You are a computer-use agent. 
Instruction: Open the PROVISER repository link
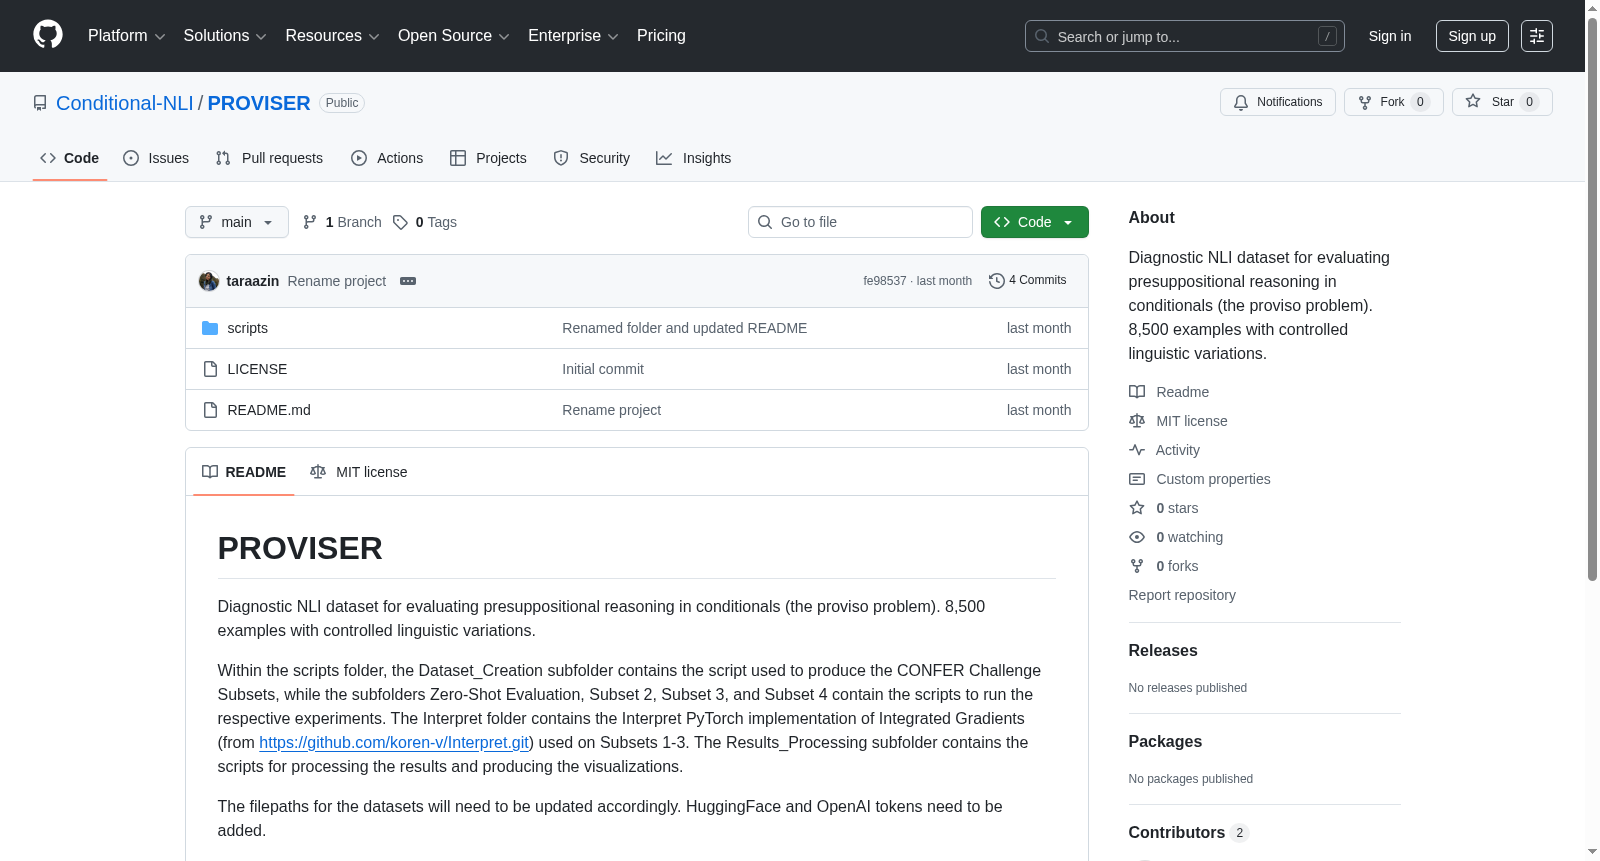pyautogui.click(x=259, y=103)
